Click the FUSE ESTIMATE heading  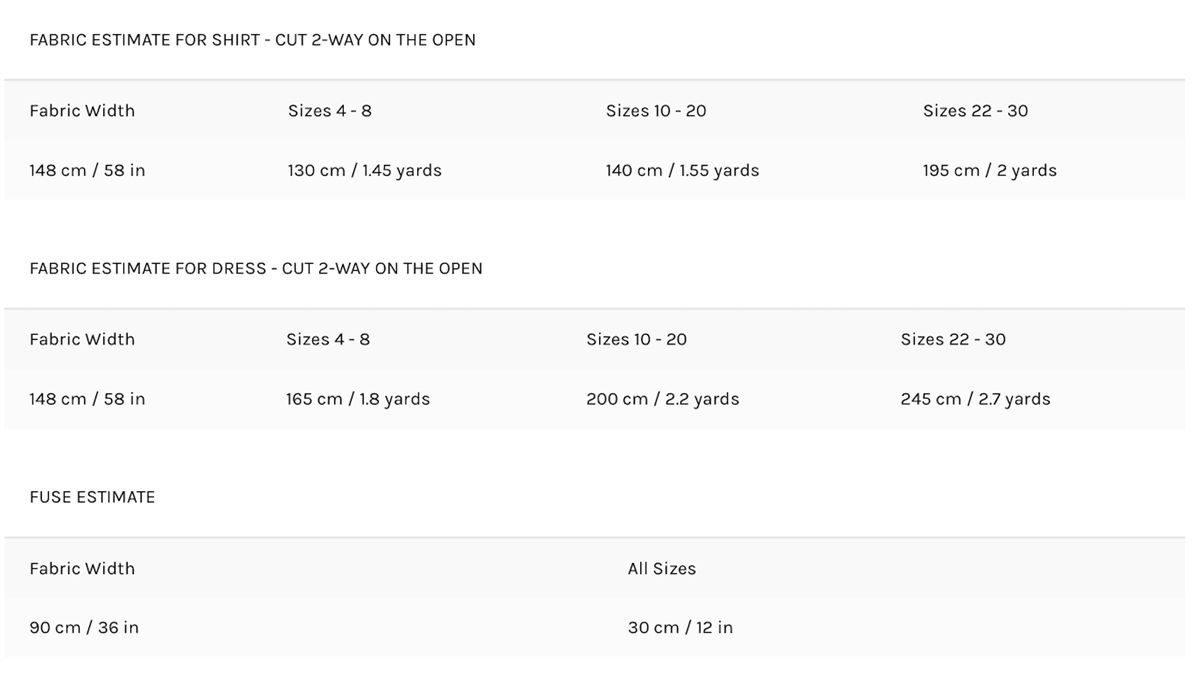[92, 497]
